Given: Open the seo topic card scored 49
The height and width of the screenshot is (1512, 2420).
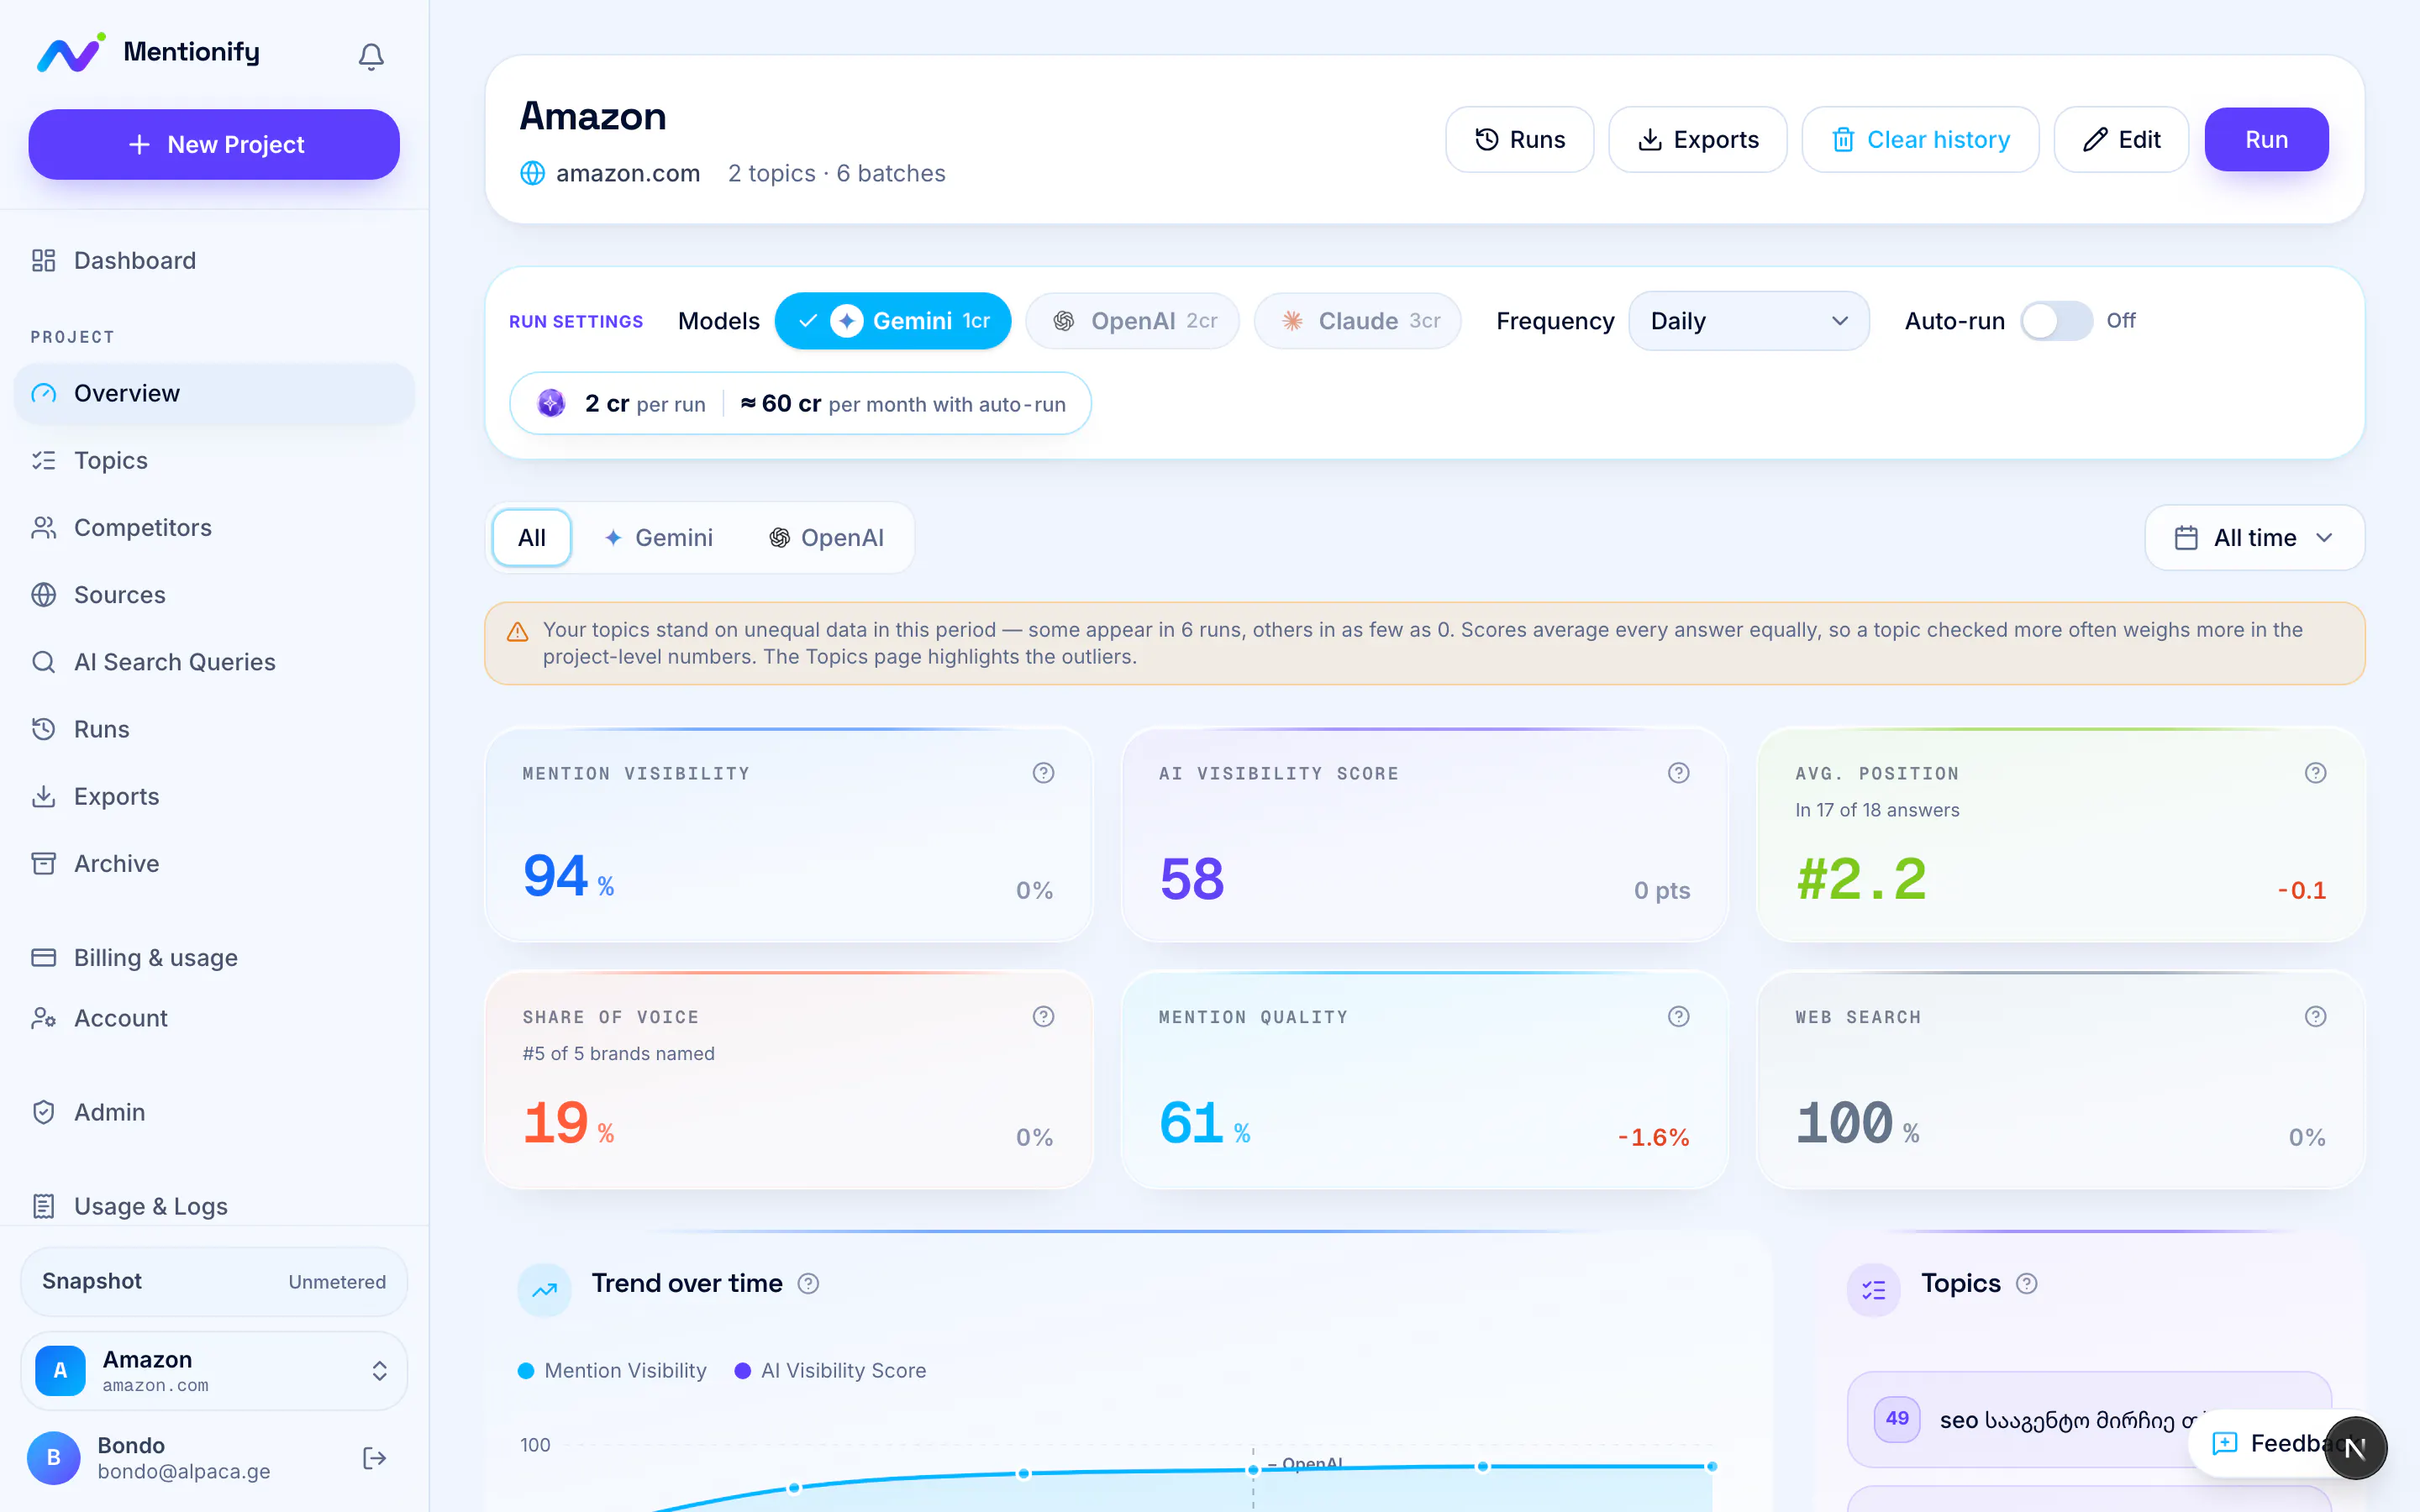Looking at the screenshot, I should tap(2088, 1419).
